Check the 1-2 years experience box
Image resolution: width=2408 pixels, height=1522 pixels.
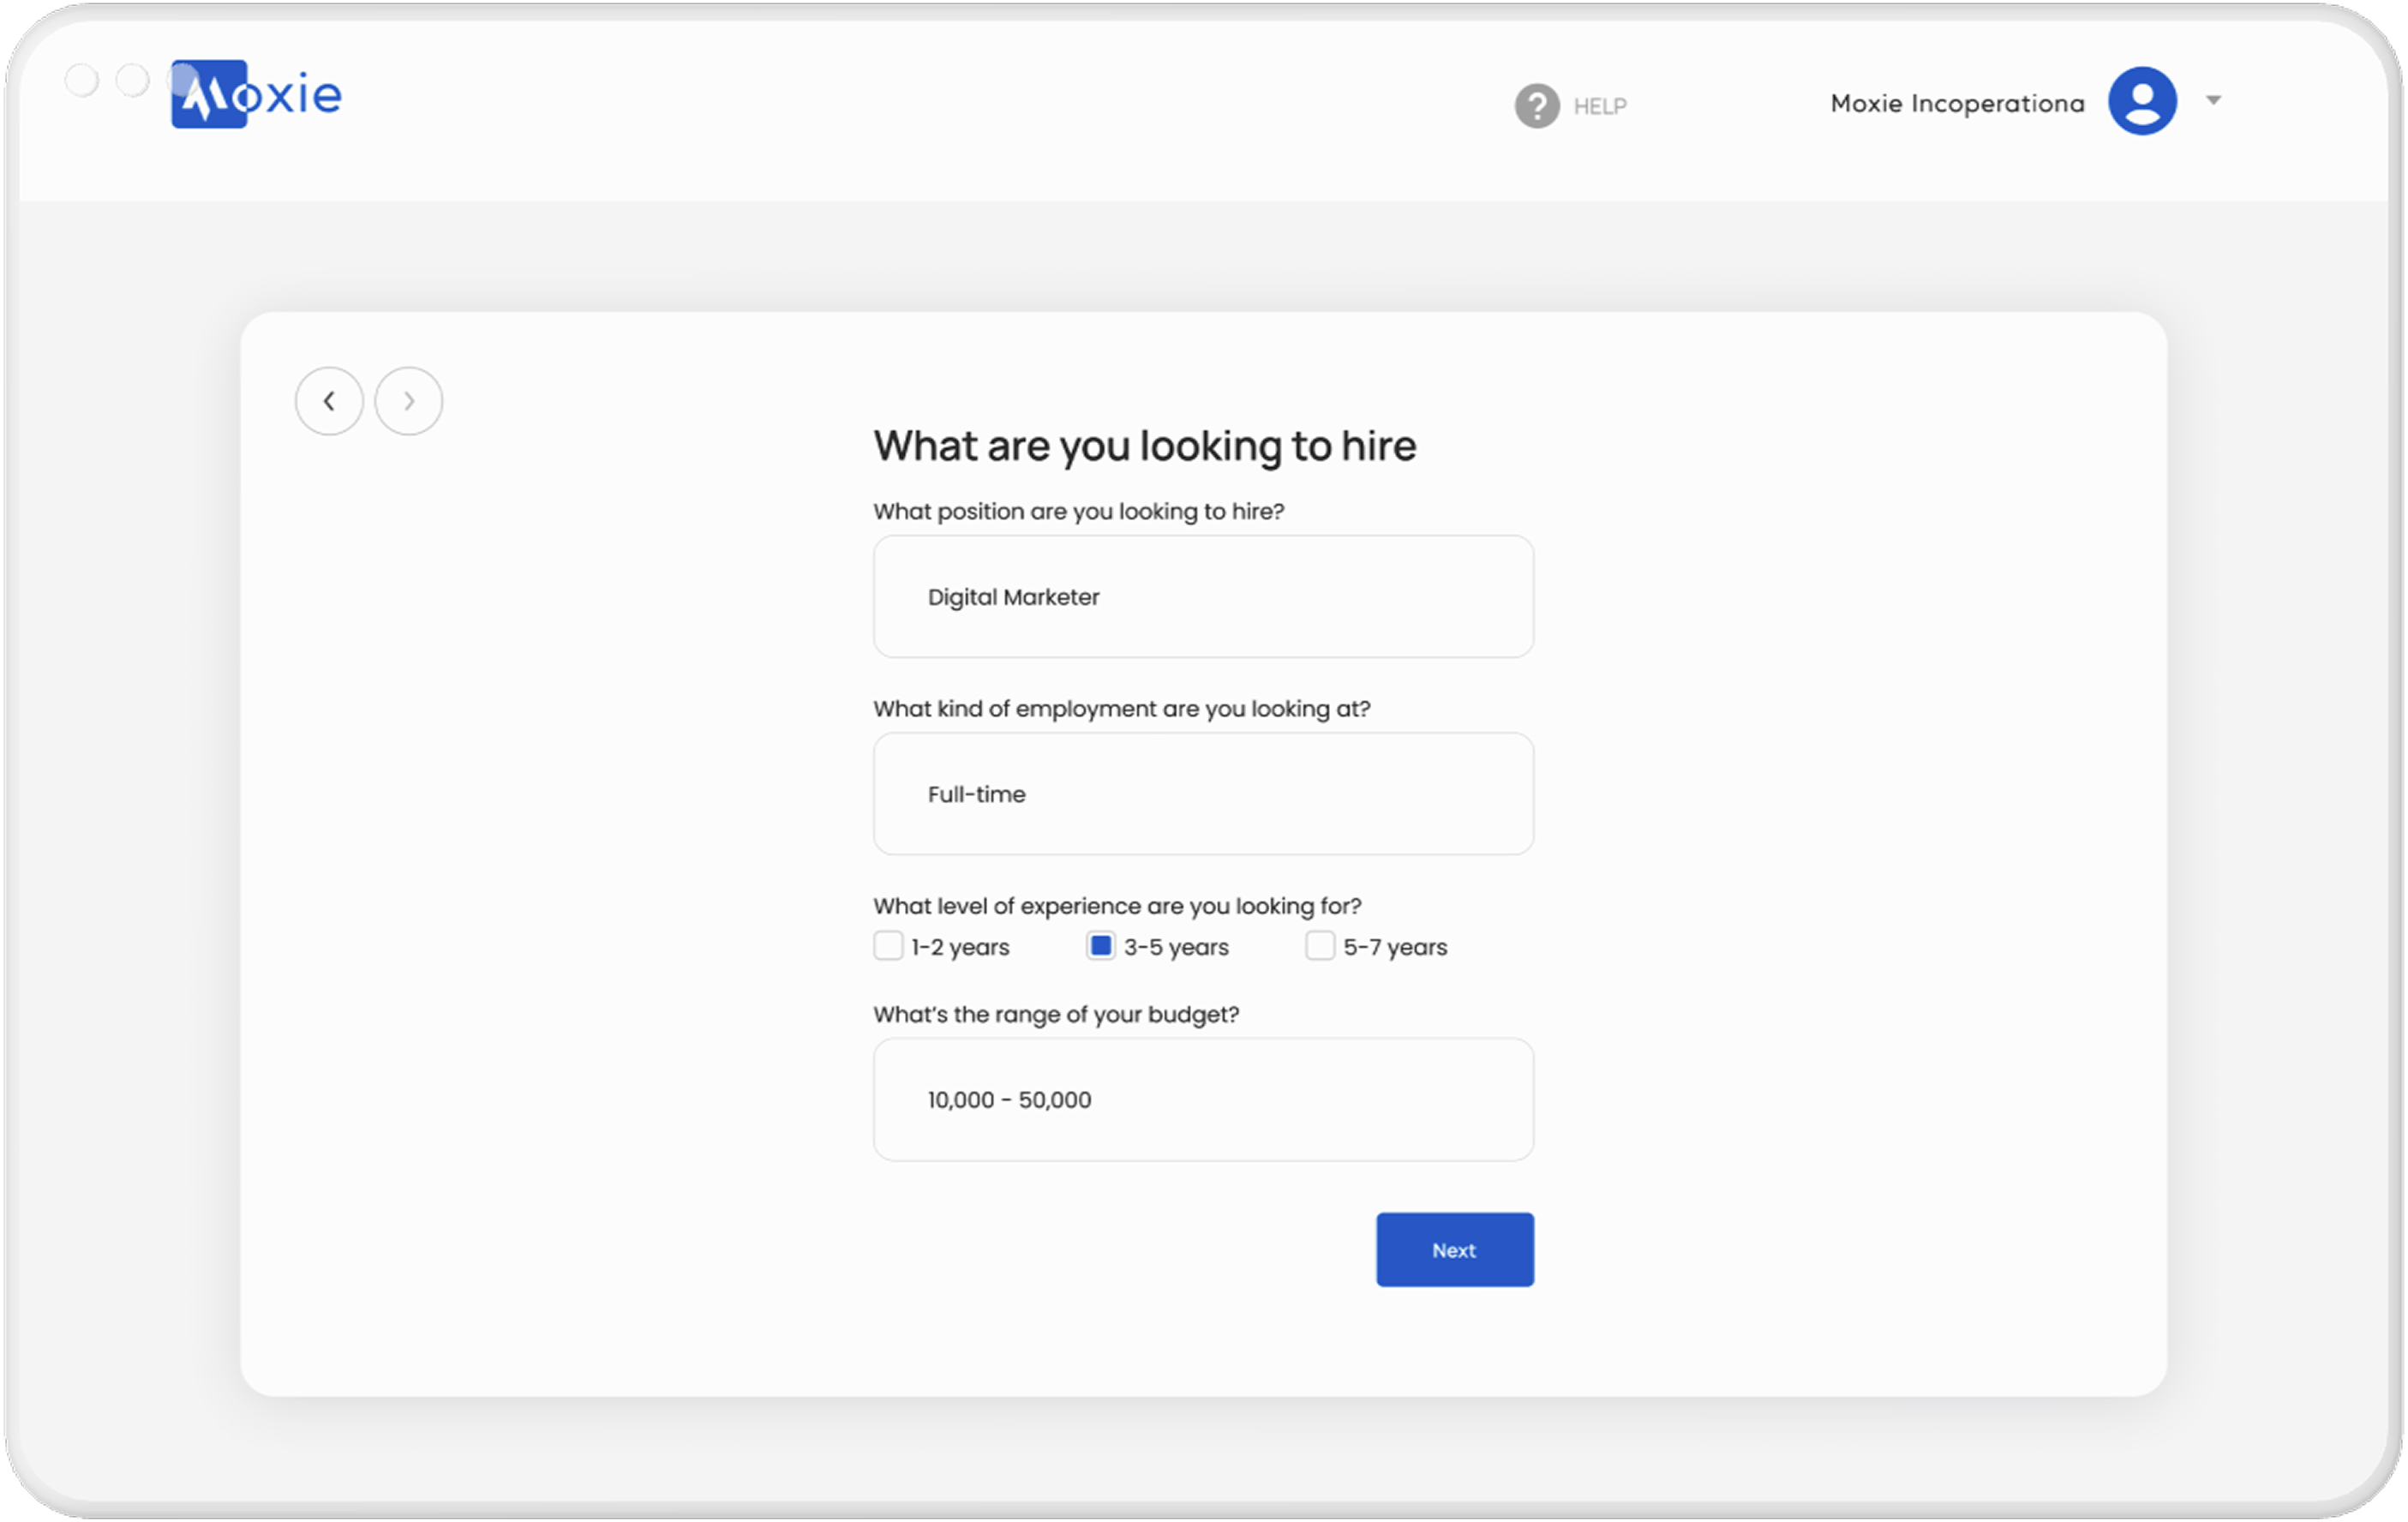point(888,946)
